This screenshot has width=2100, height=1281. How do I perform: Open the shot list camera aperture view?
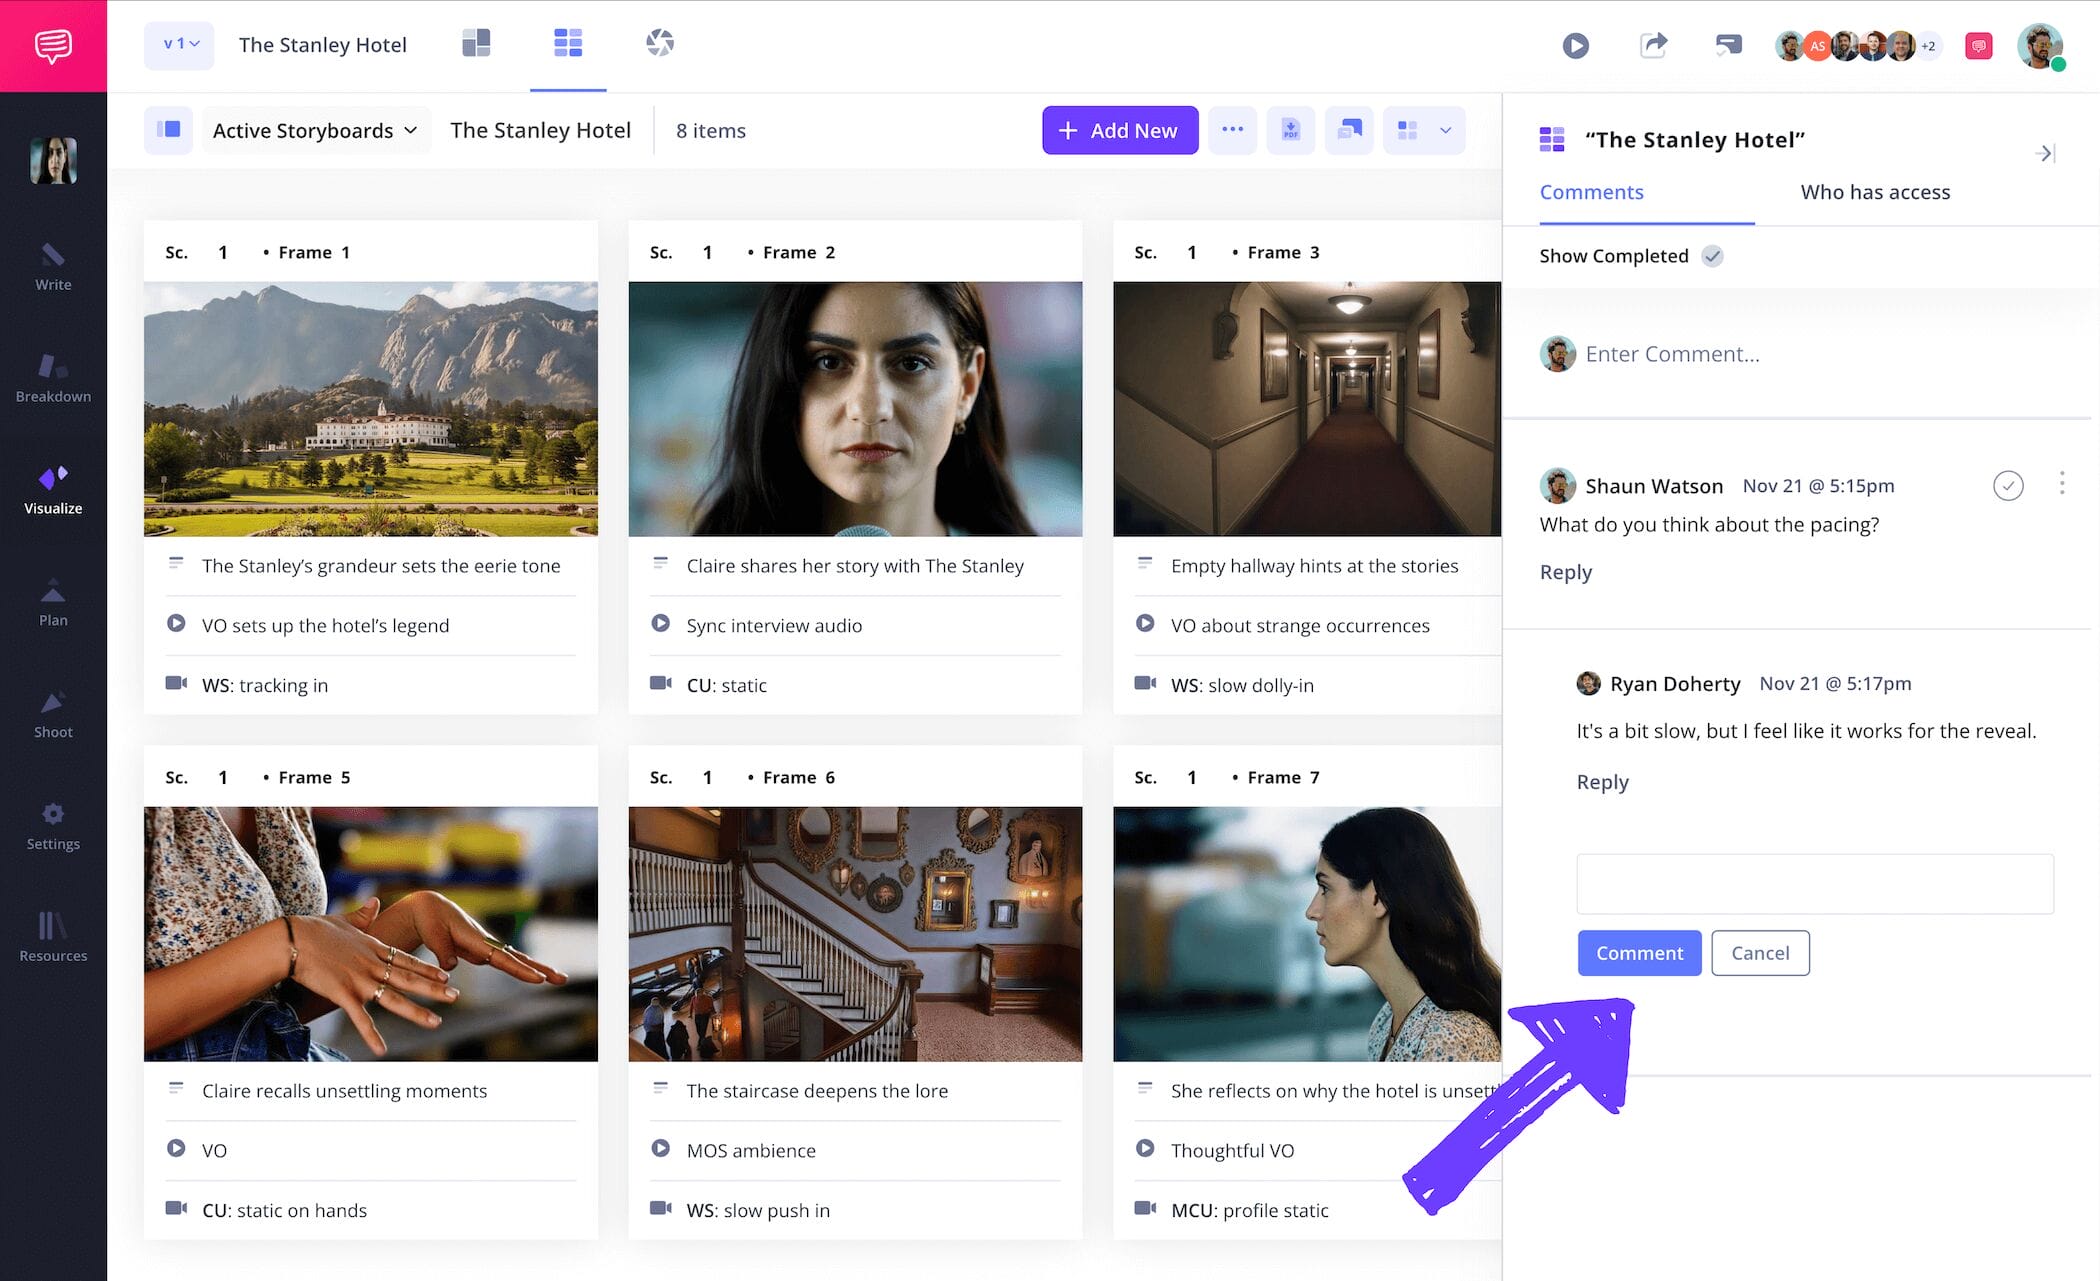(660, 43)
